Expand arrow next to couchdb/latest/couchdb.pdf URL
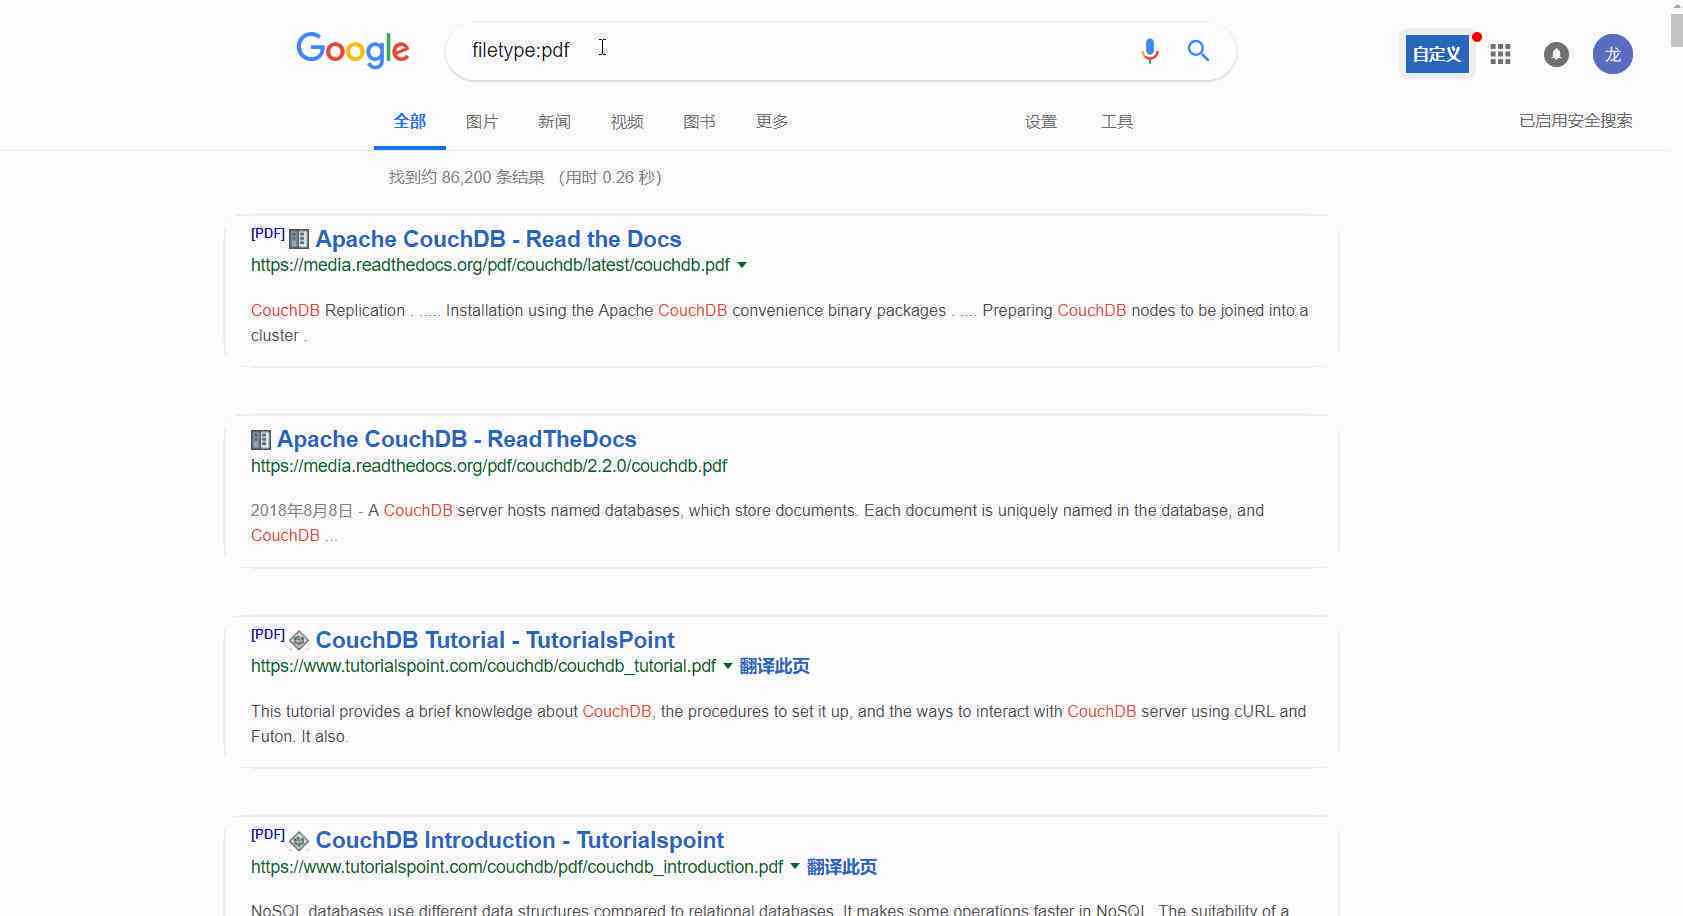 [742, 265]
